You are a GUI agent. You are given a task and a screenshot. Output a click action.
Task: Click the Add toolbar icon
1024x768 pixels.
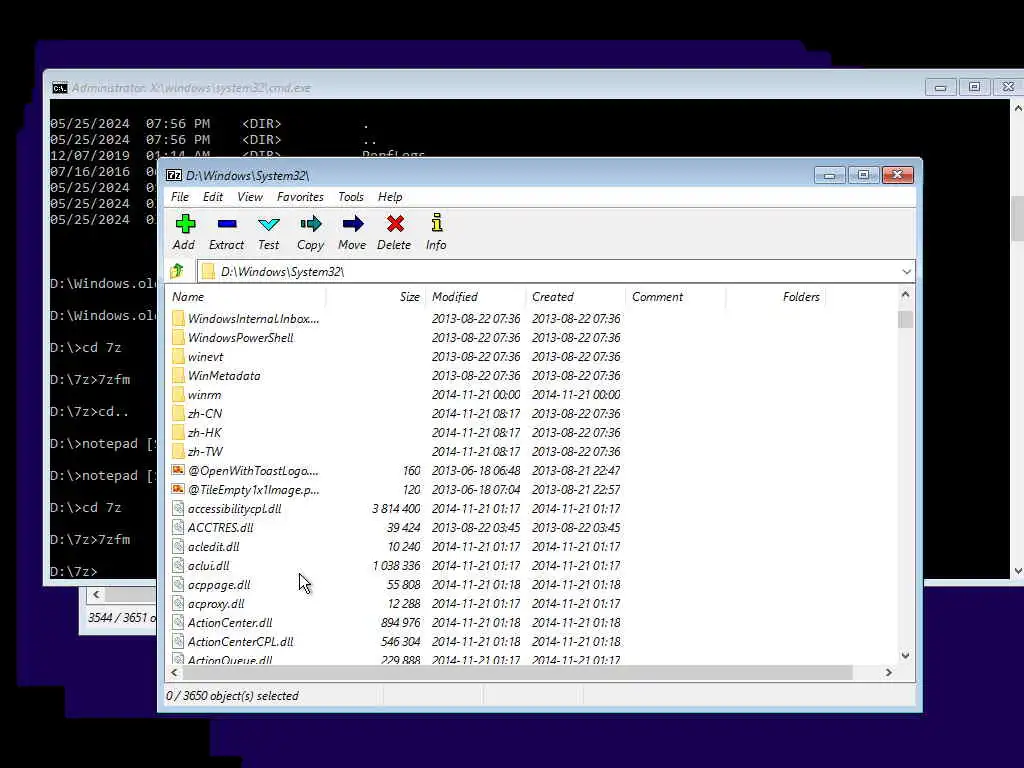click(185, 224)
